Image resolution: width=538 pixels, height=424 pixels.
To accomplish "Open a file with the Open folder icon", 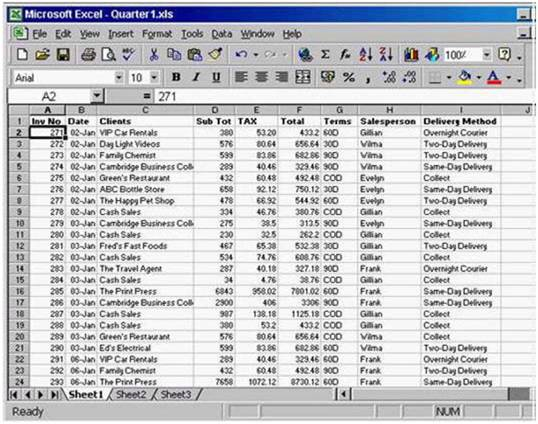I will point(43,55).
